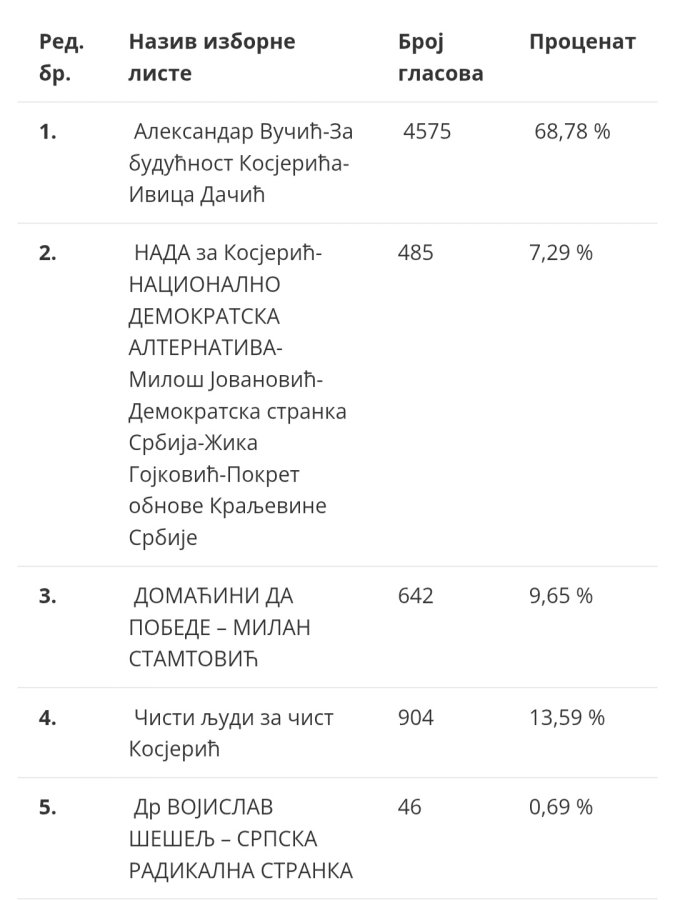
Task: Select the ДОМАЋИНИ ДА ПОБЕДЕ list name
Action: (219, 627)
